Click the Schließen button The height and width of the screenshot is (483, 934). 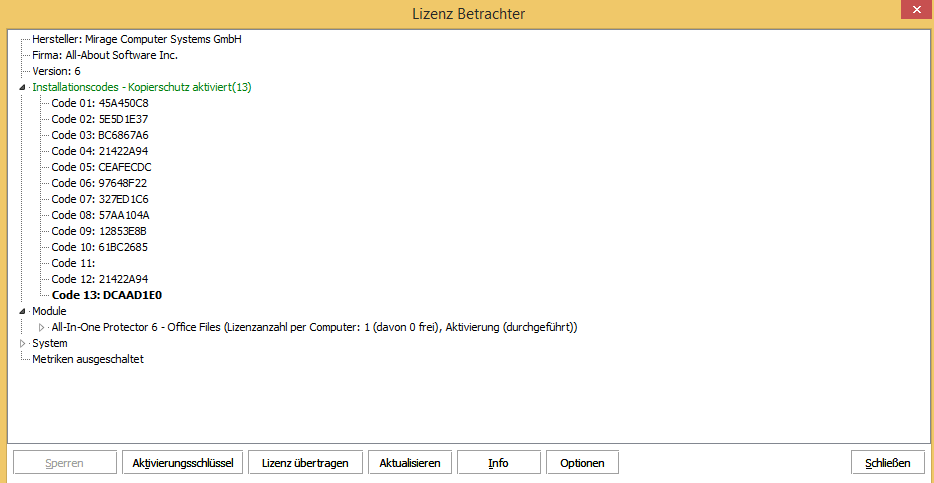[x=887, y=463]
